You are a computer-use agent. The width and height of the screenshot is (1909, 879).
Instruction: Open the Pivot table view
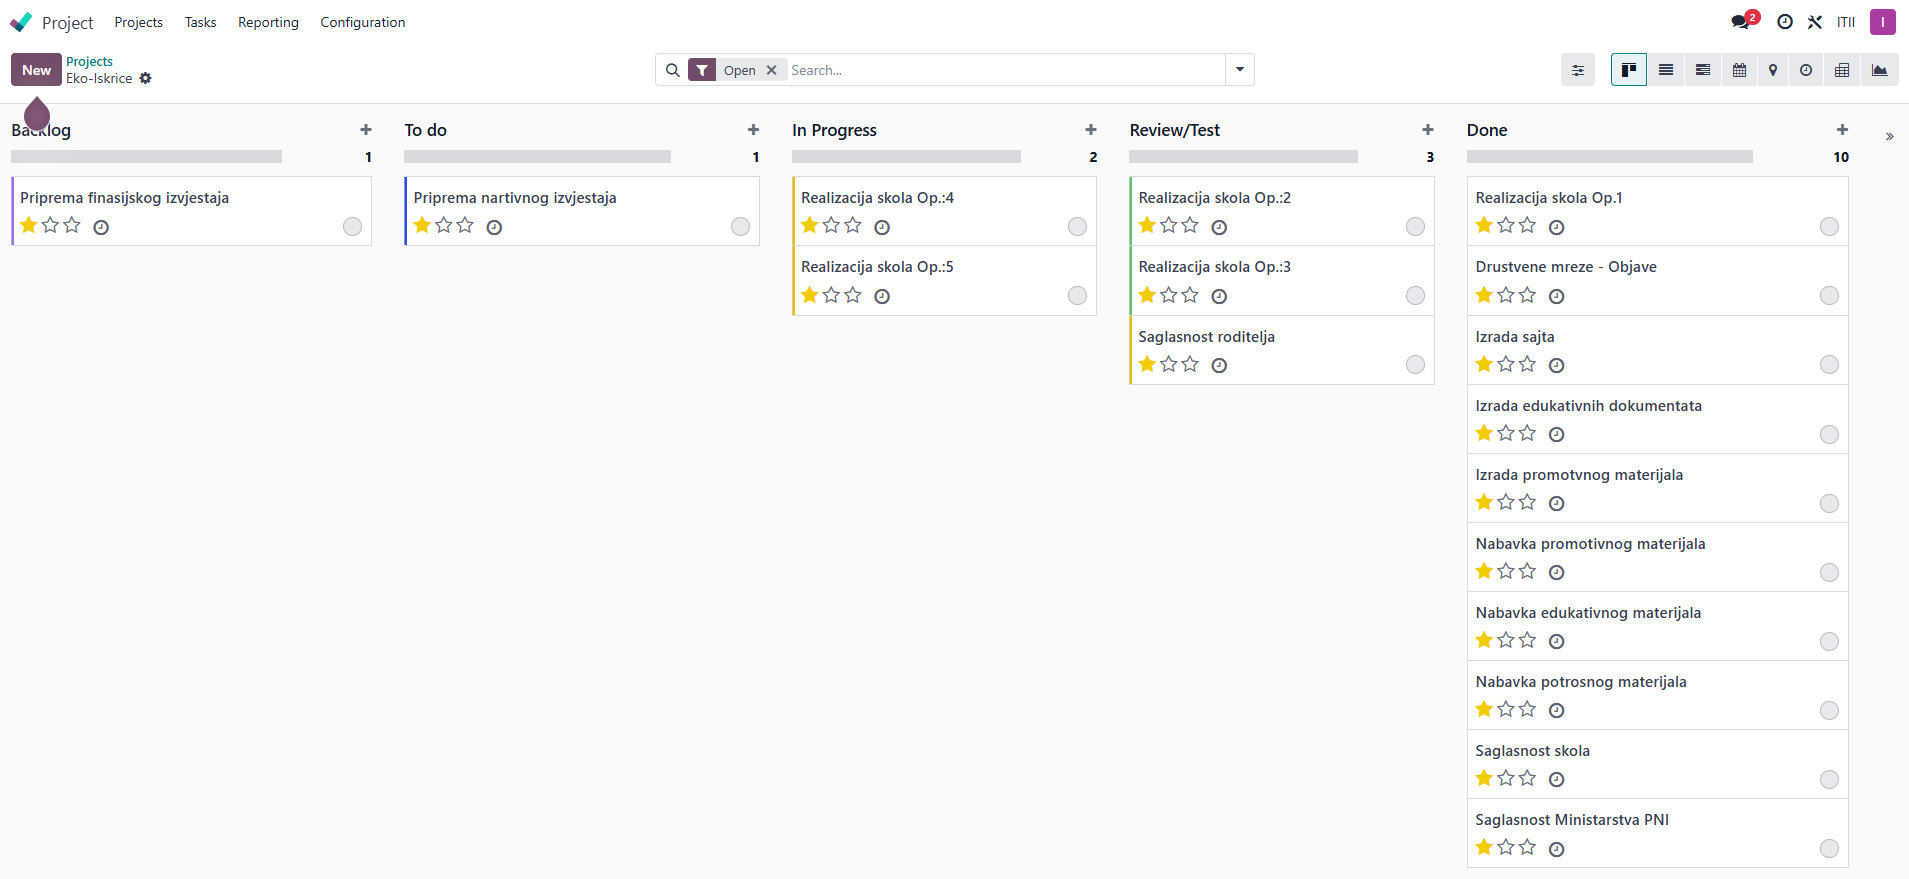(1842, 70)
